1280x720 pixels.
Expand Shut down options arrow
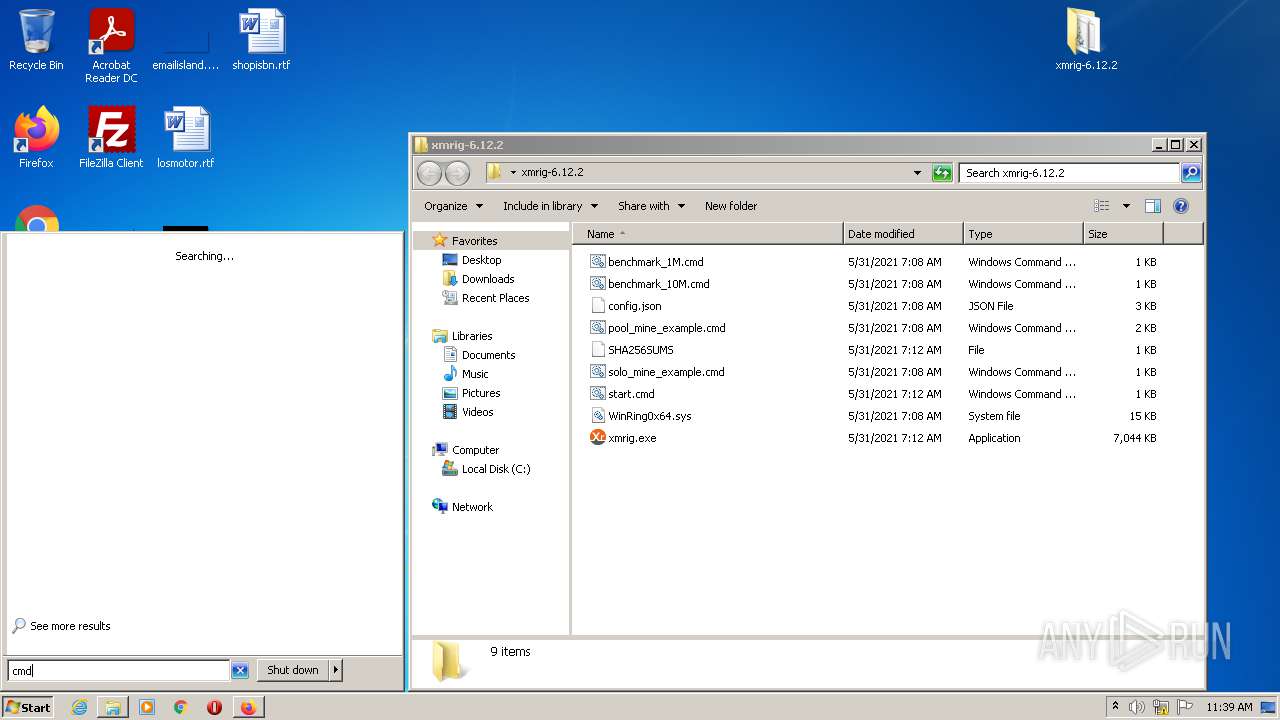point(335,670)
